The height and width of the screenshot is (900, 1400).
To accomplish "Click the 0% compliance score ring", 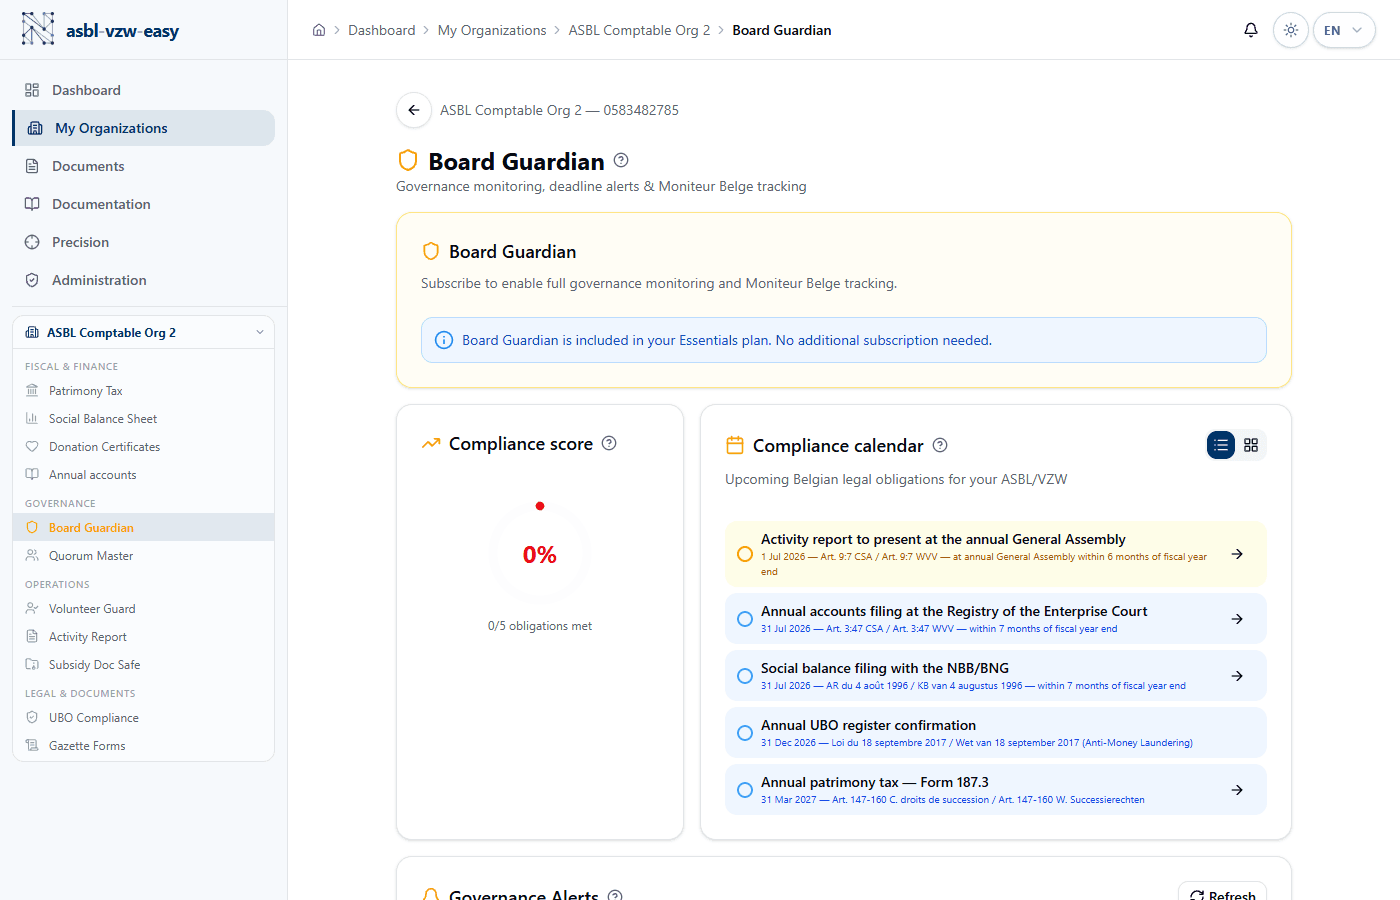I will [x=540, y=555].
